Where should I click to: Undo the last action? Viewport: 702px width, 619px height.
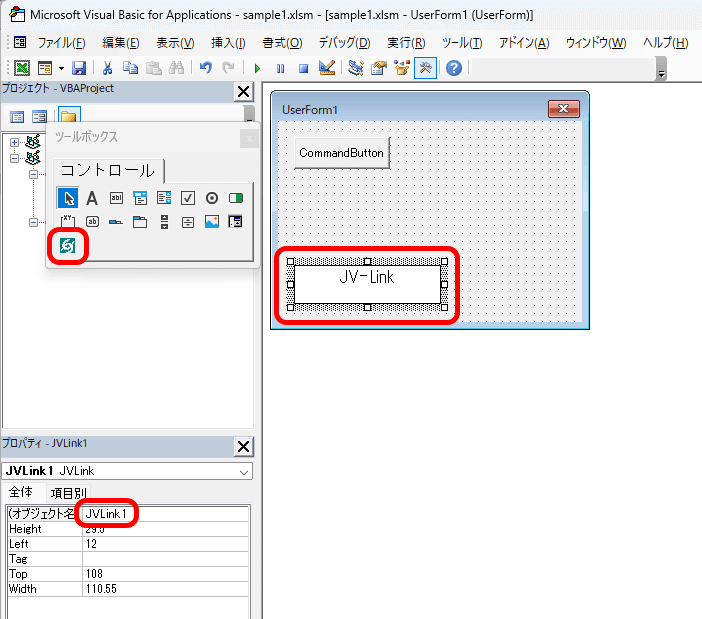(x=205, y=68)
